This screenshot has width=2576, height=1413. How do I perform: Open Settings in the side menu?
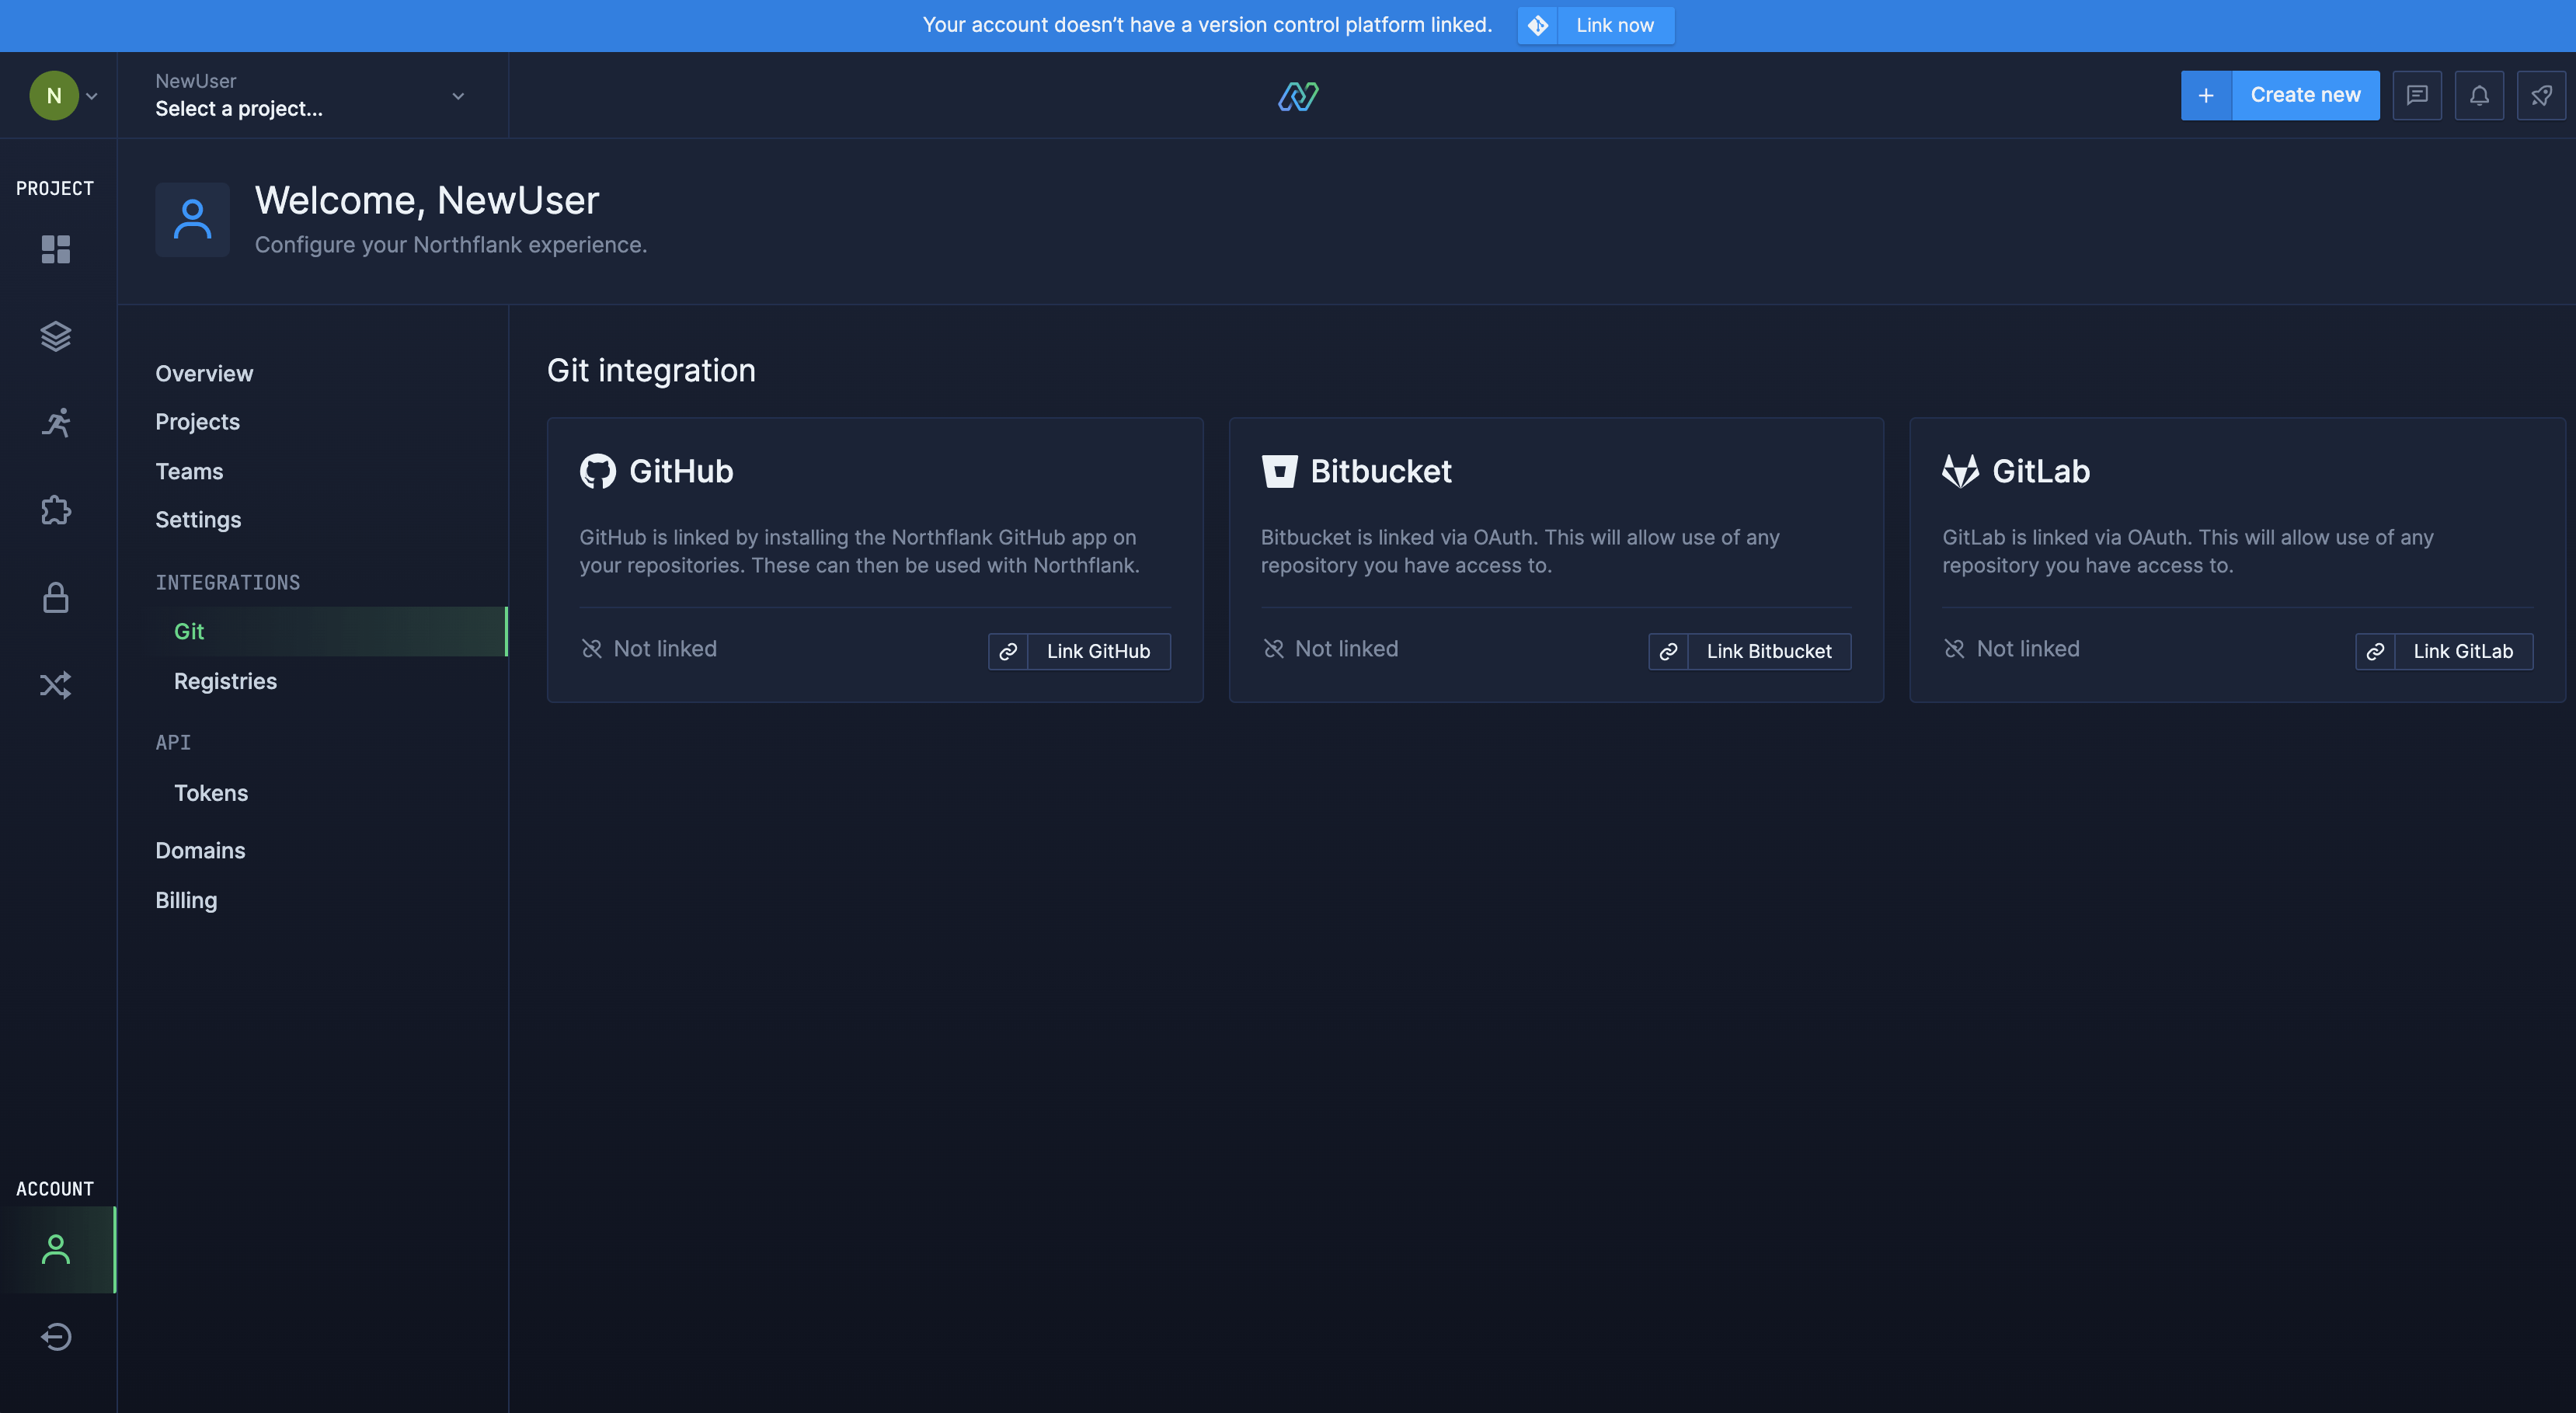pos(198,520)
